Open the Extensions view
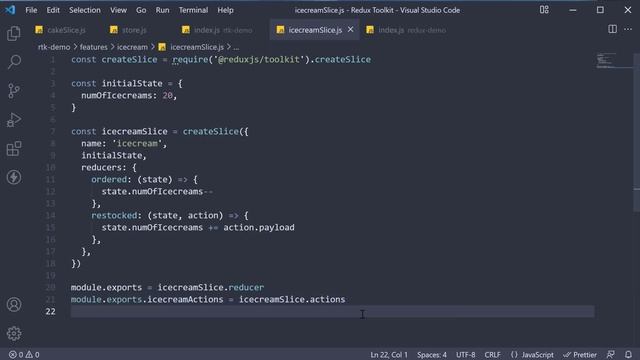Screen dimensions: 640x360 [x=14, y=149]
